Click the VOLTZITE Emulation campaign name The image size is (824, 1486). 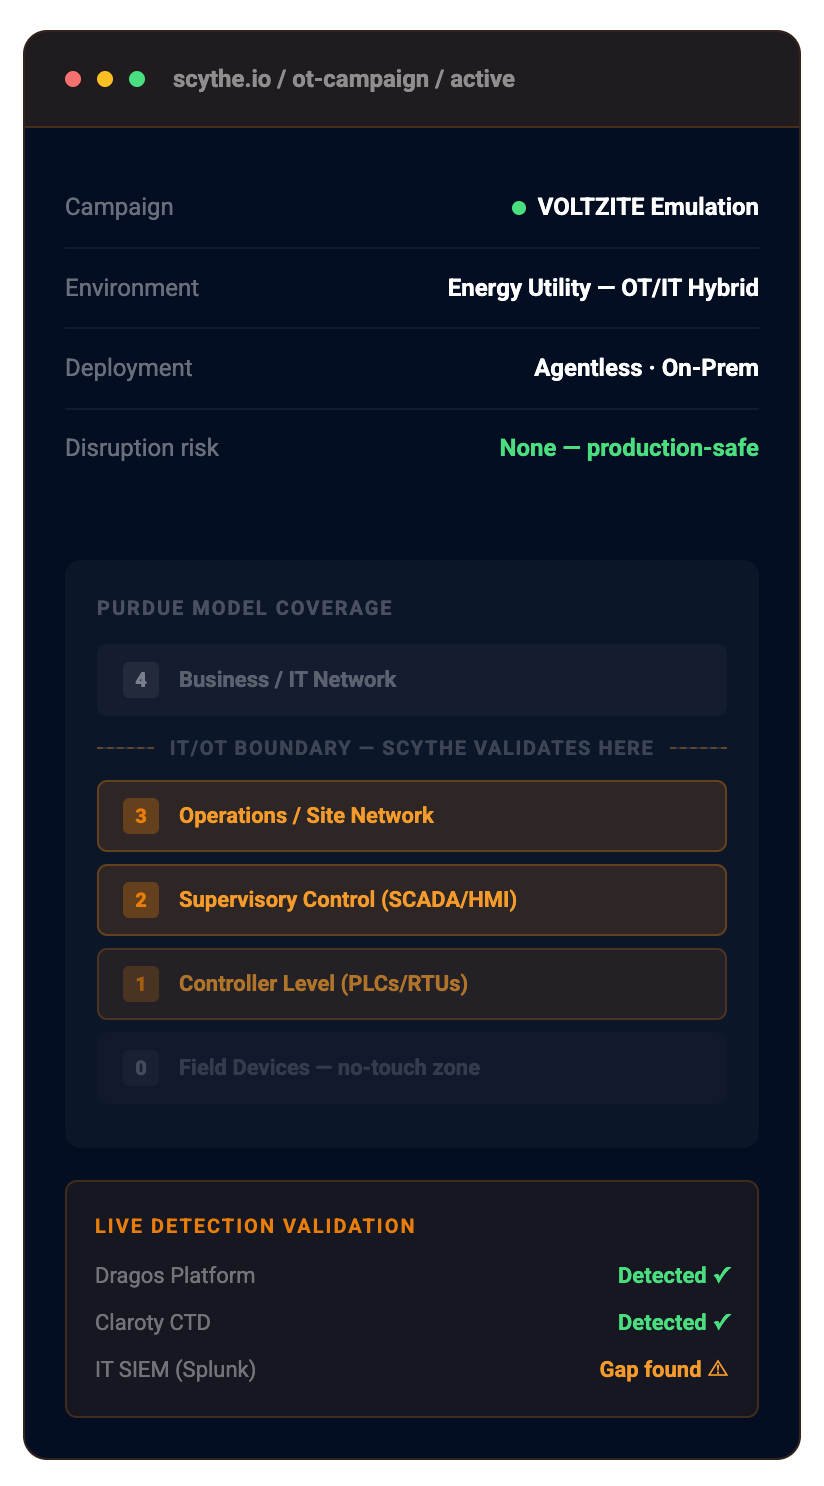pyautogui.click(x=648, y=207)
